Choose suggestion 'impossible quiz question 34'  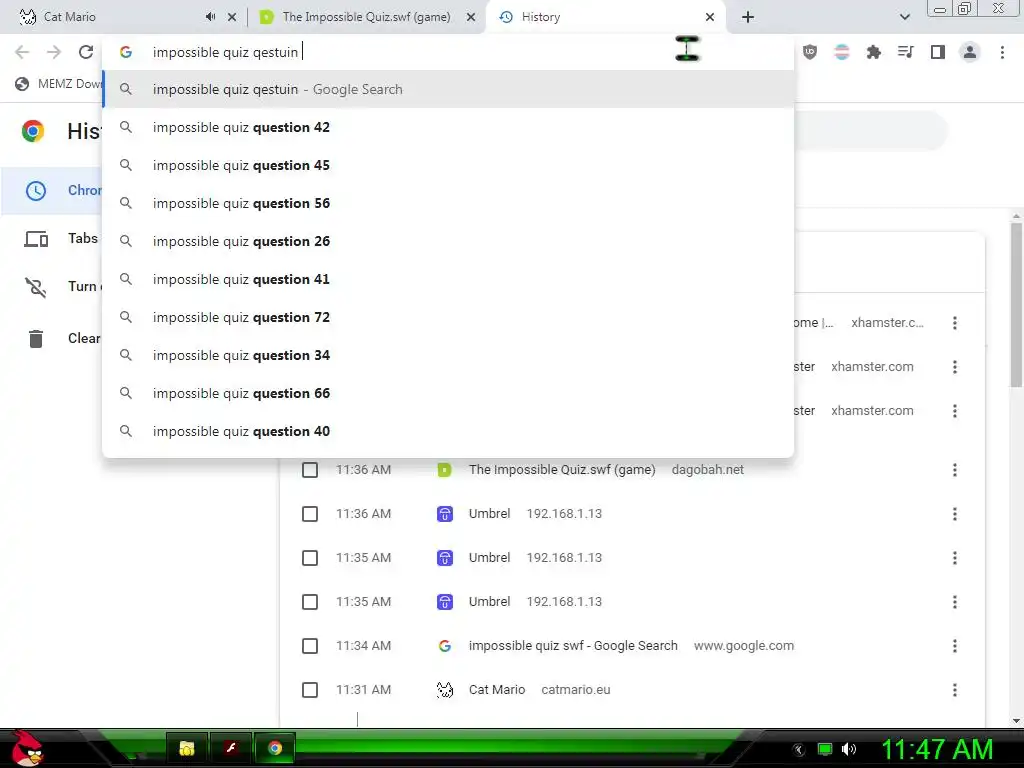pos(448,355)
